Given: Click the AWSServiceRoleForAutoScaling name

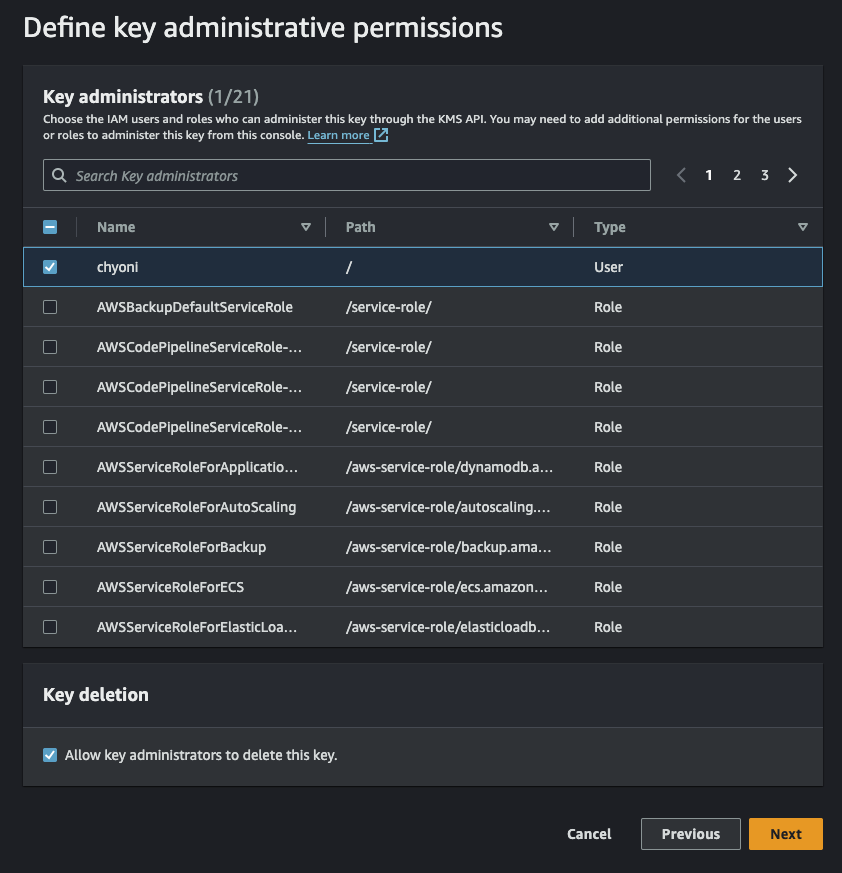Looking at the screenshot, I should click(197, 507).
